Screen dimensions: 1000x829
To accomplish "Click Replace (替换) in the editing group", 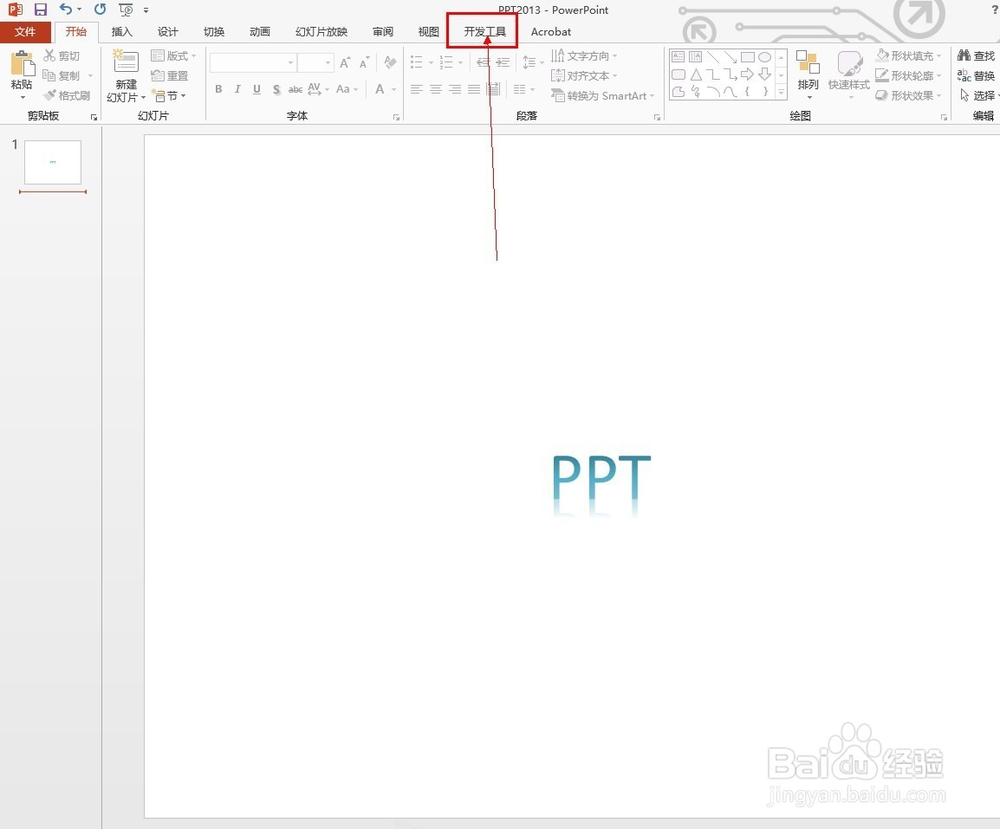I will pyautogui.click(x=975, y=75).
